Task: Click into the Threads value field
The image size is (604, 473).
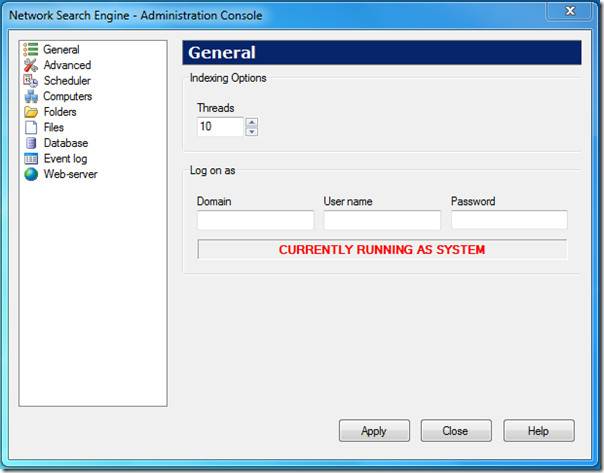Action: click(x=220, y=127)
